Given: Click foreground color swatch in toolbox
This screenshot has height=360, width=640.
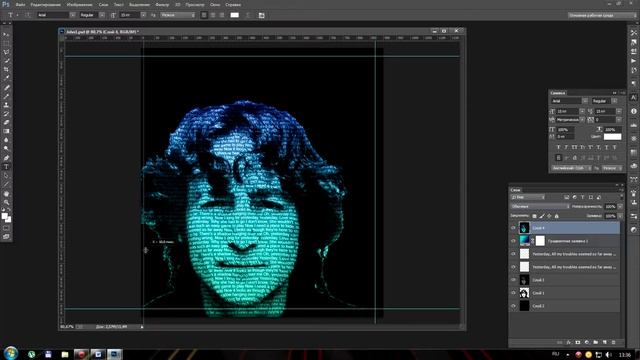Looking at the screenshot, I should [4, 216].
